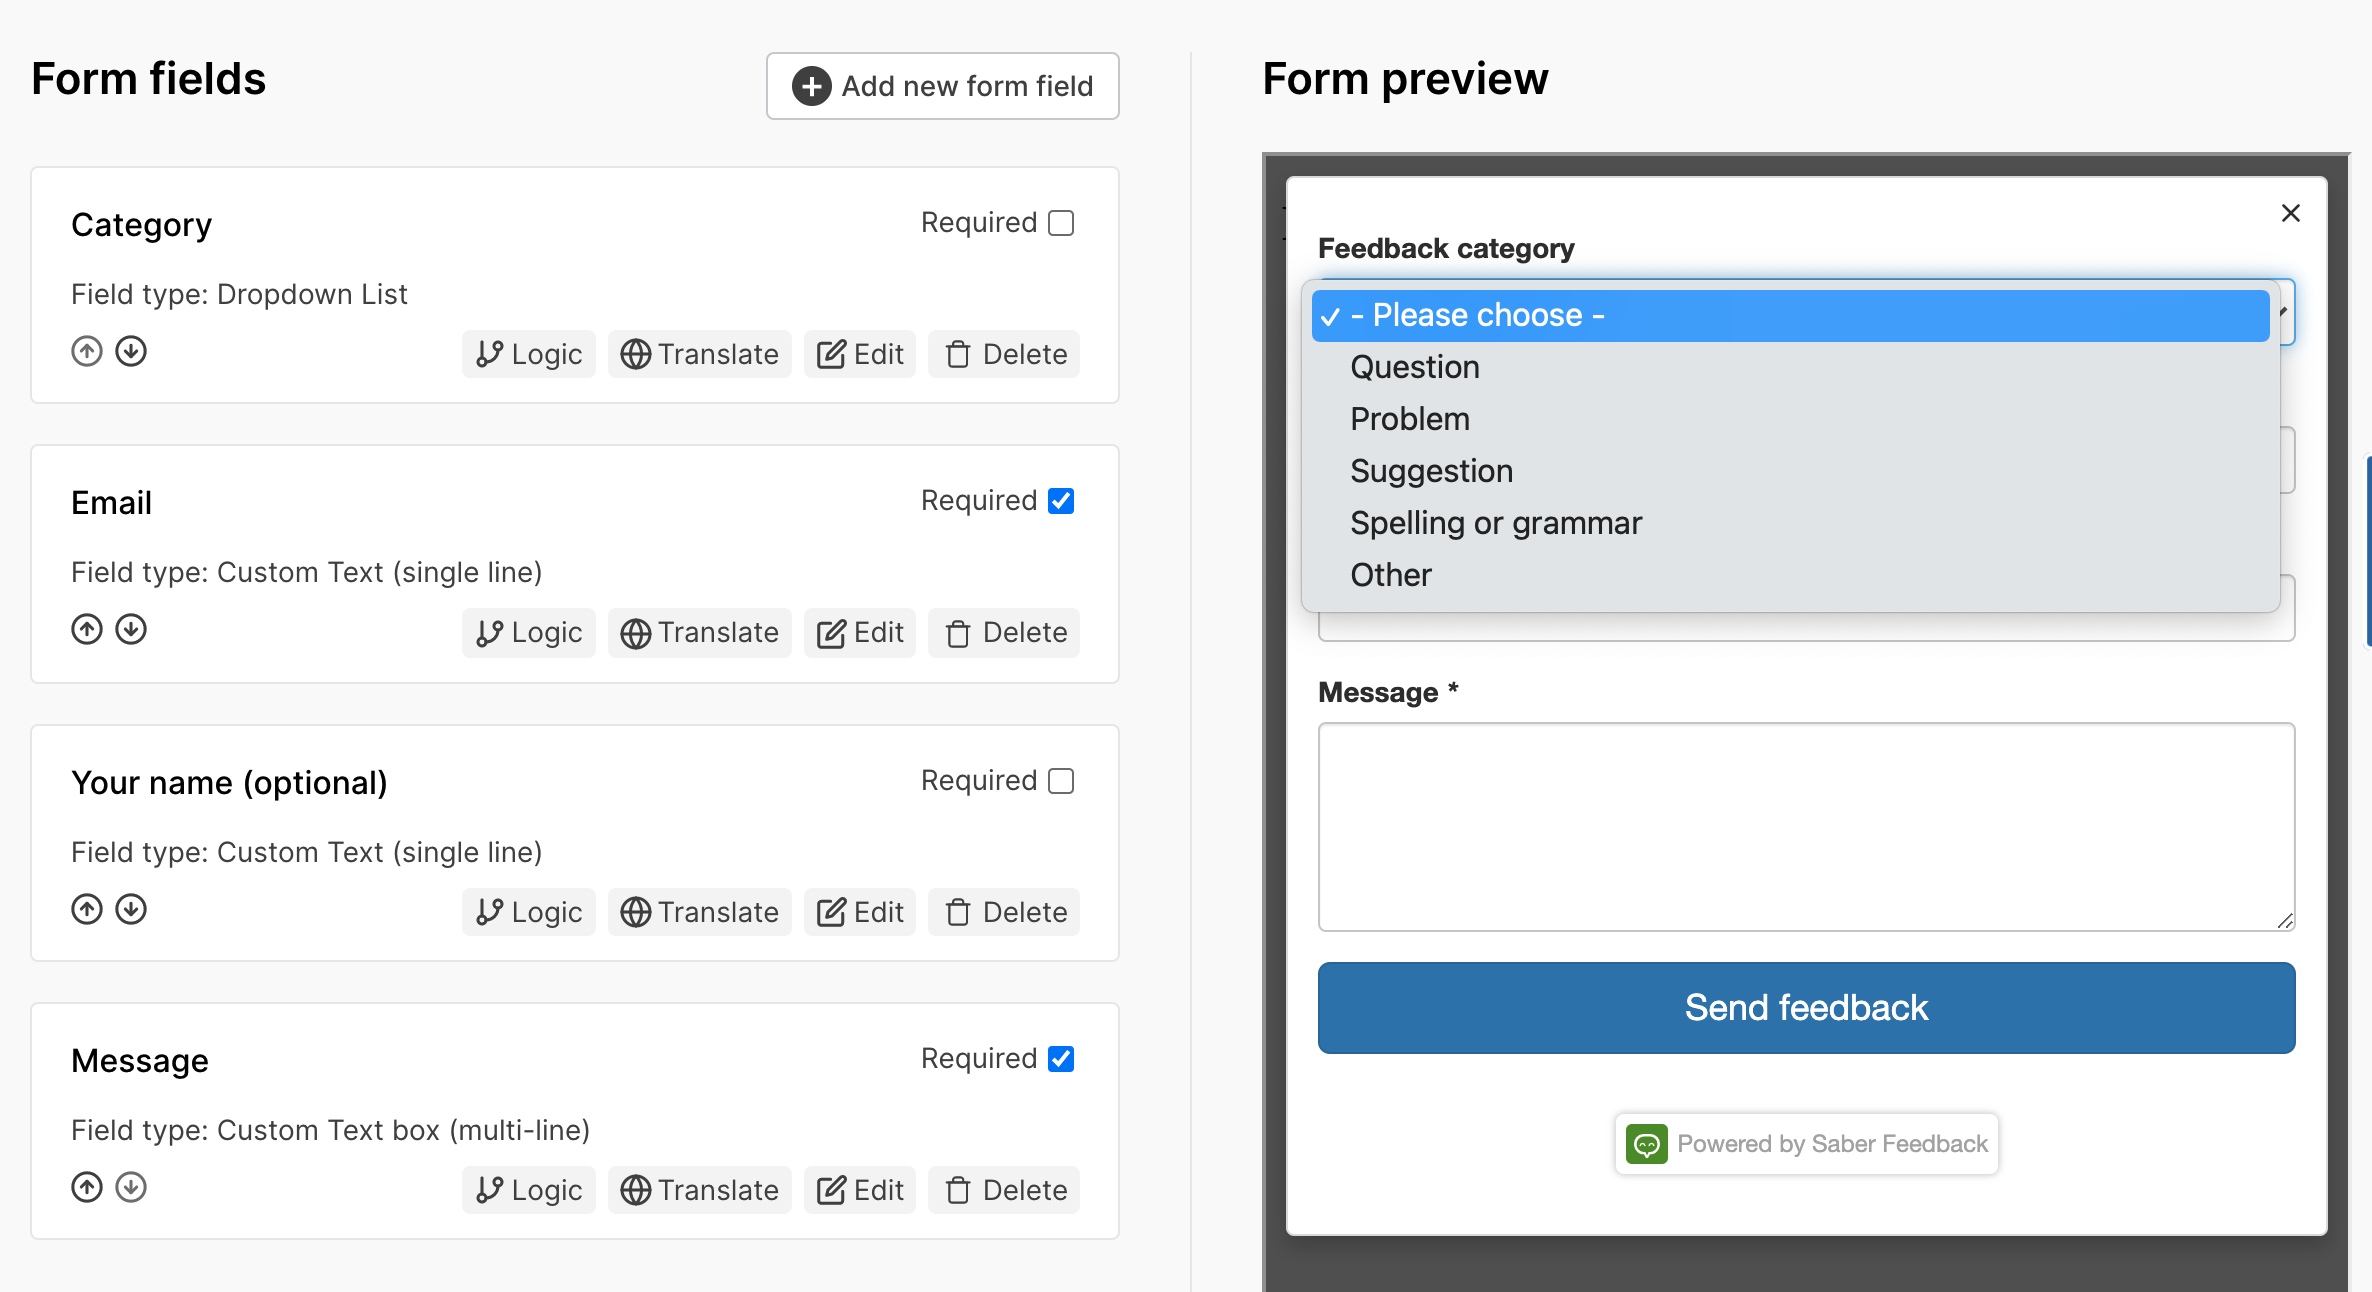Click inside the Message text area
Image resolution: width=2372 pixels, height=1292 pixels.
(x=1805, y=827)
